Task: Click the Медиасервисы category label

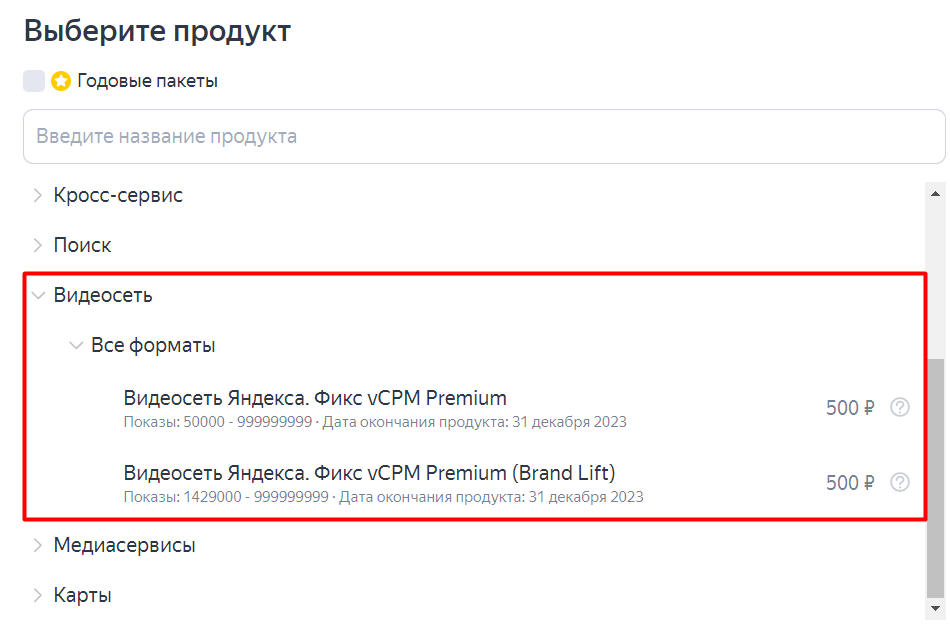Action: [x=124, y=545]
